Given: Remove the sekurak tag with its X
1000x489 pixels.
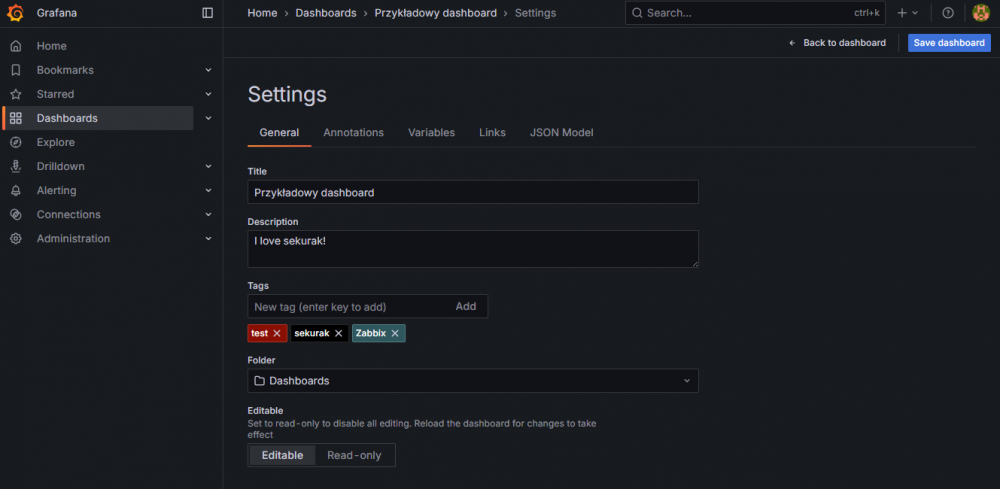Looking at the screenshot, I should pyautogui.click(x=338, y=333).
